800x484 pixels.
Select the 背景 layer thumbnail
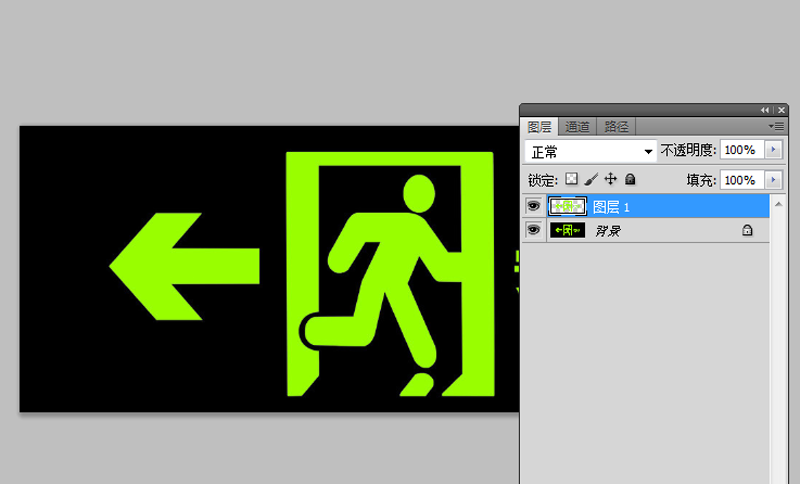[567, 230]
